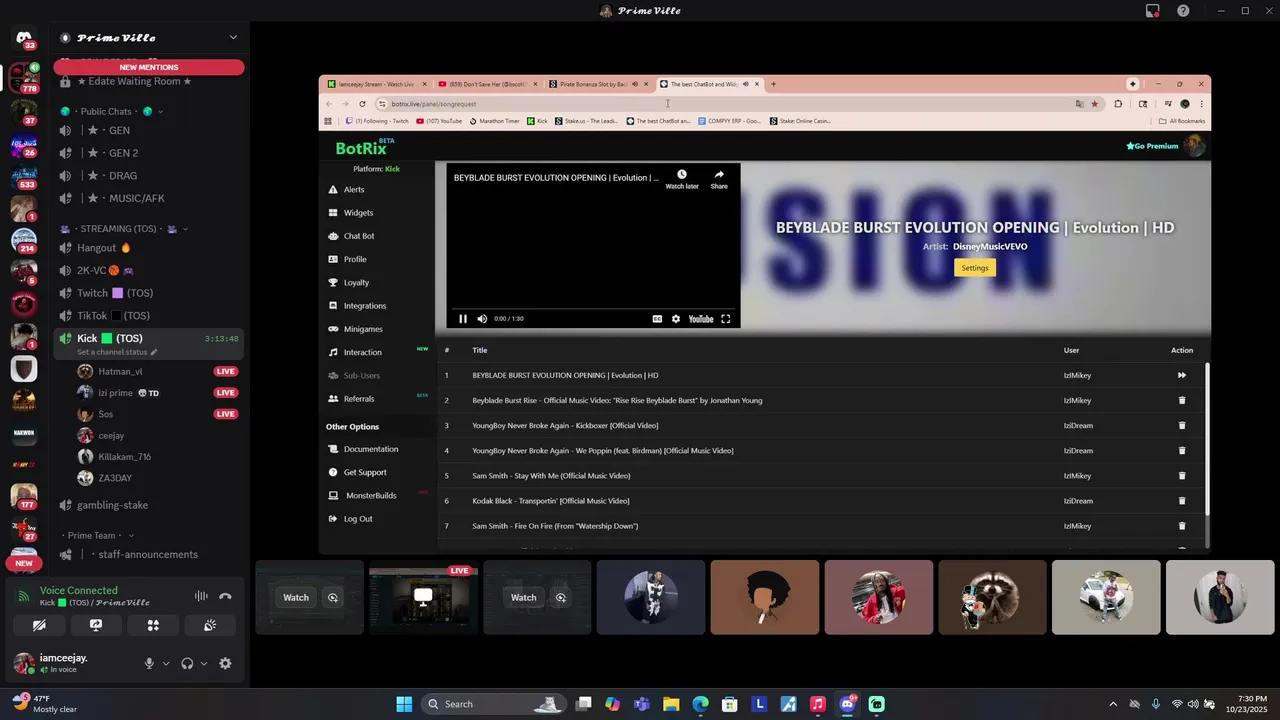Turn on camera in voice panel
This screenshot has height=720, width=1280.
[x=39, y=625]
